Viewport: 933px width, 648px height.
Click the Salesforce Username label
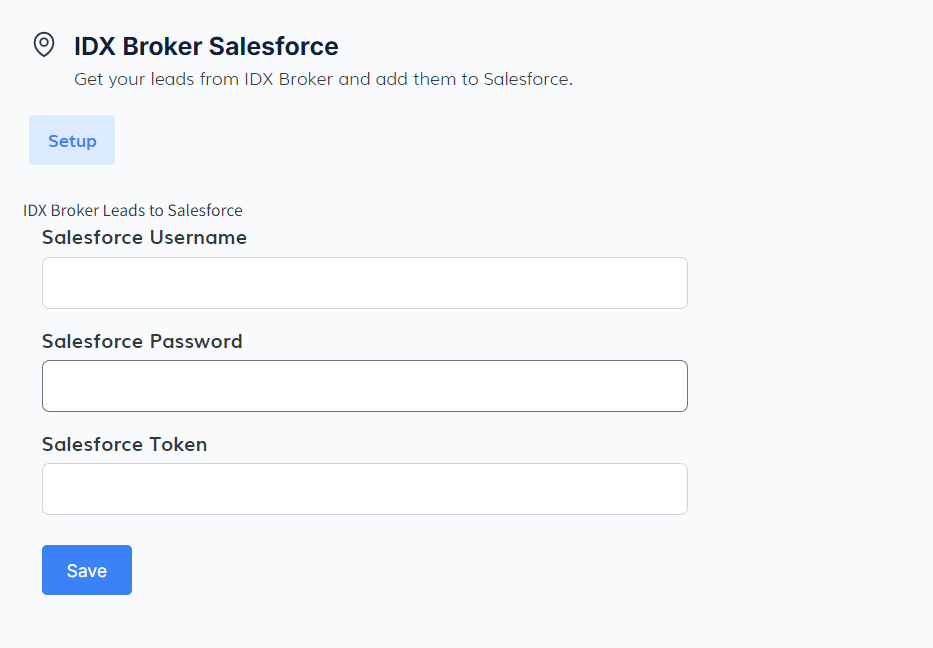tap(144, 238)
